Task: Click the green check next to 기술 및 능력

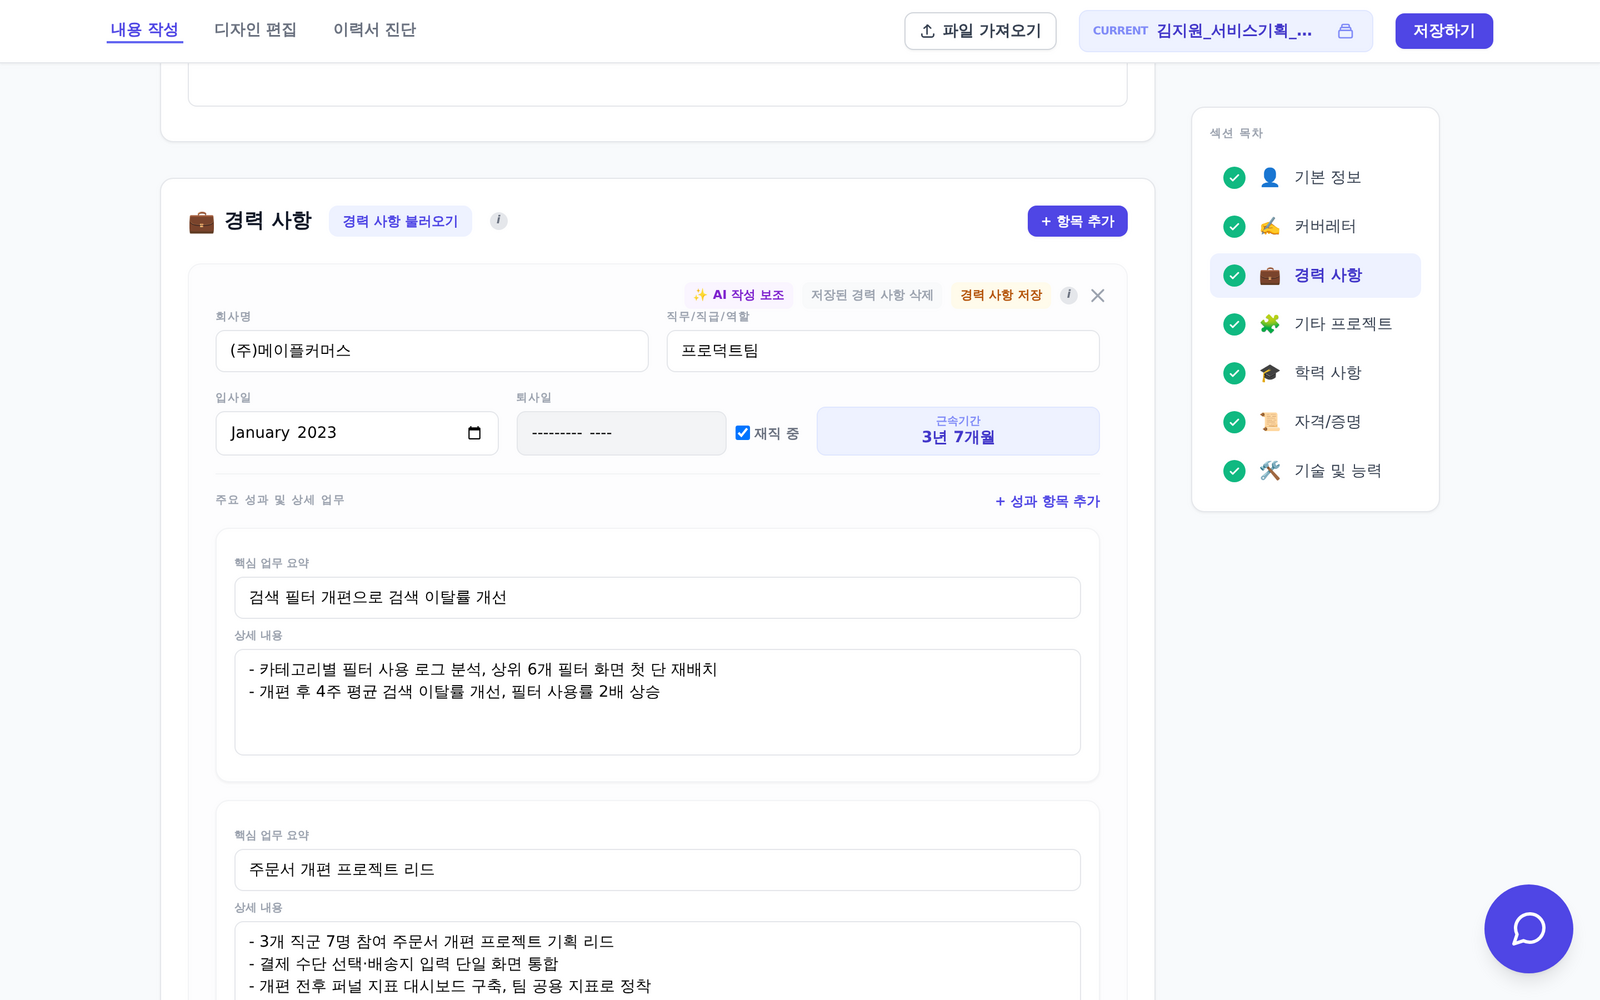Action: pos(1234,471)
